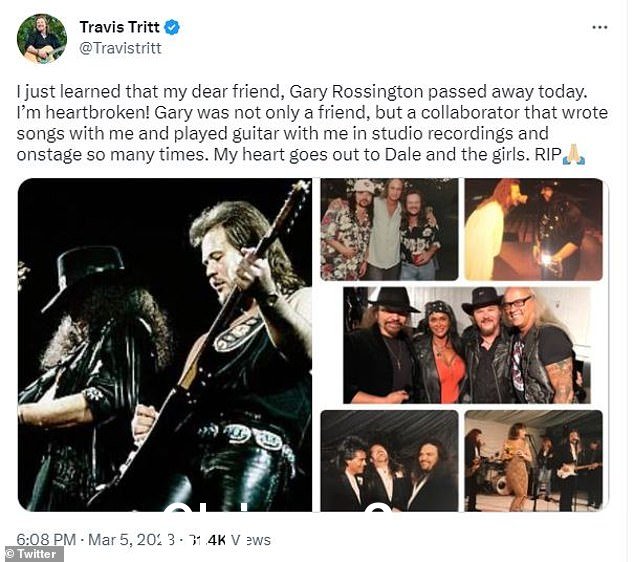Screen dimensions: 634x562
Task: Click the Mar 5, 2023 date
Action: pyautogui.click(x=131, y=539)
